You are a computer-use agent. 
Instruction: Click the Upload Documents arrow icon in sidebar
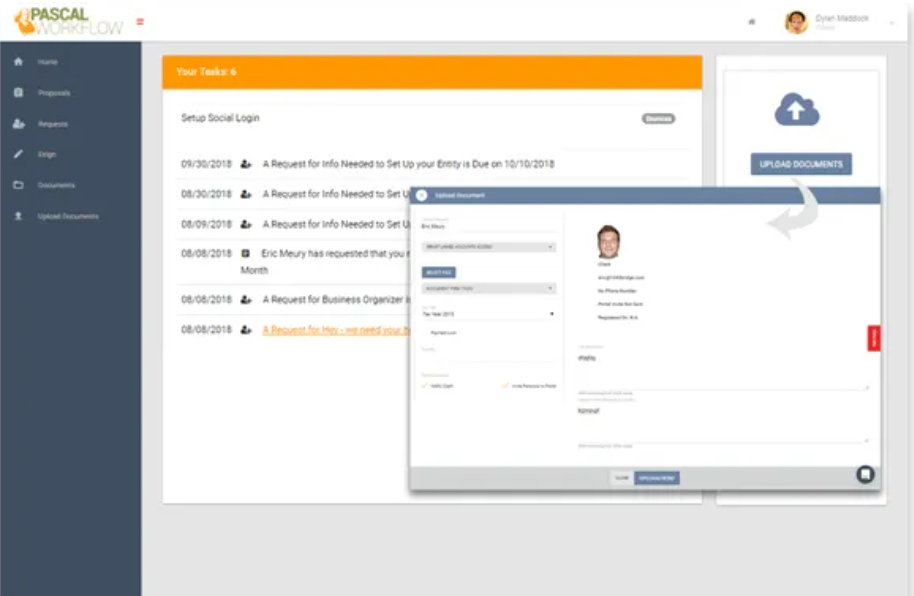(18, 216)
